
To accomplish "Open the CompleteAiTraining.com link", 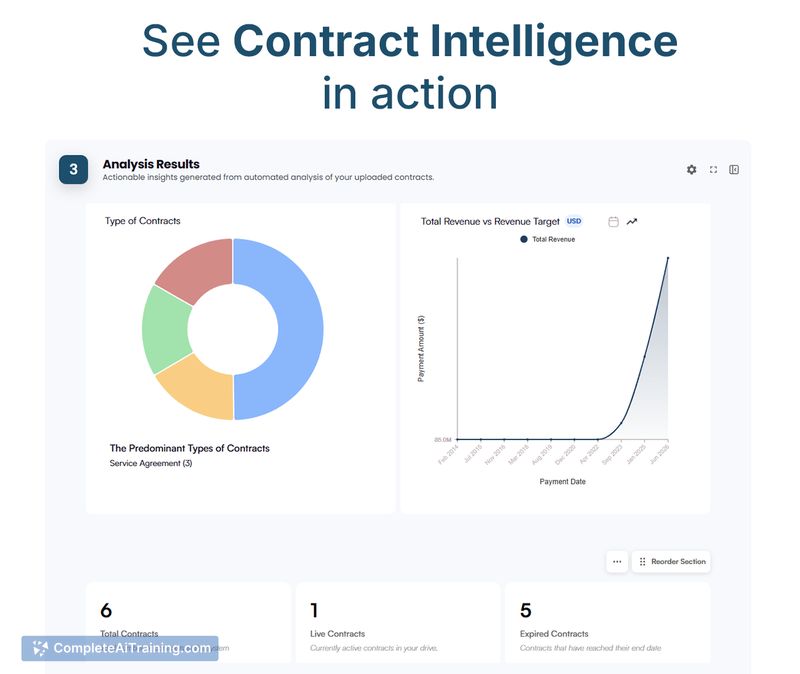I will tap(132, 648).
